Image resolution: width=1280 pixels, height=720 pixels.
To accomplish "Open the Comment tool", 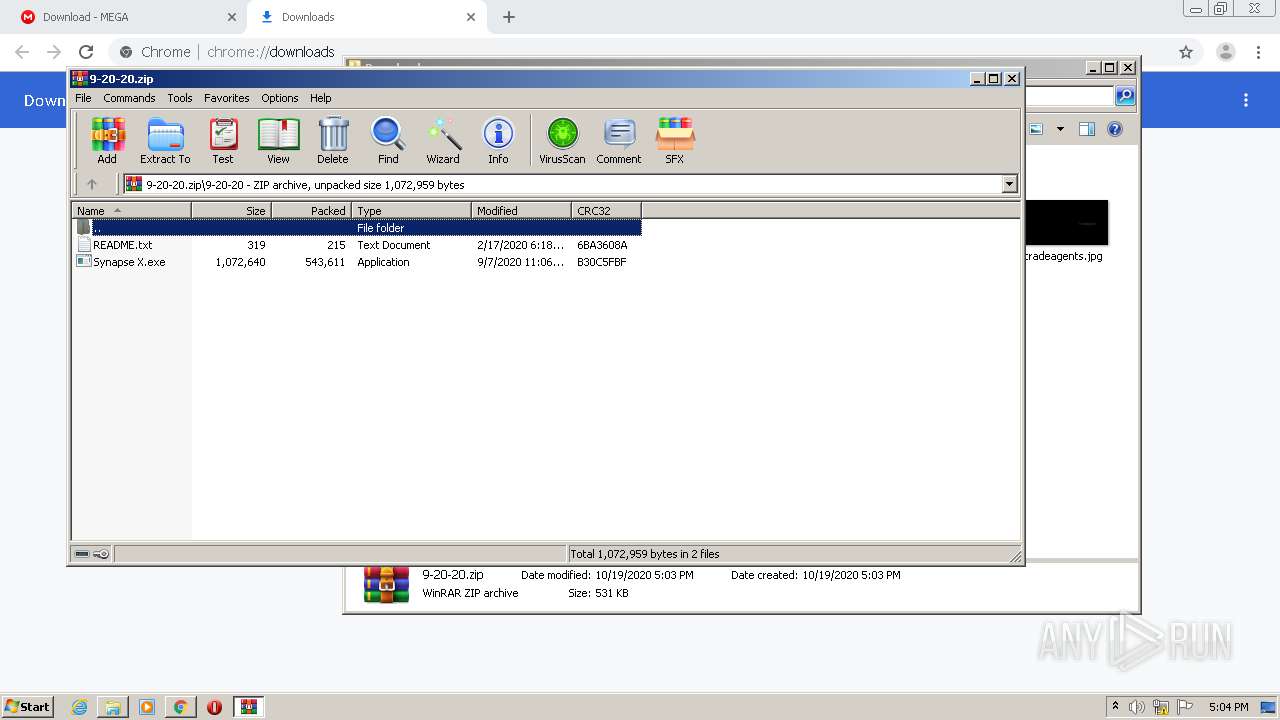I will point(619,140).
